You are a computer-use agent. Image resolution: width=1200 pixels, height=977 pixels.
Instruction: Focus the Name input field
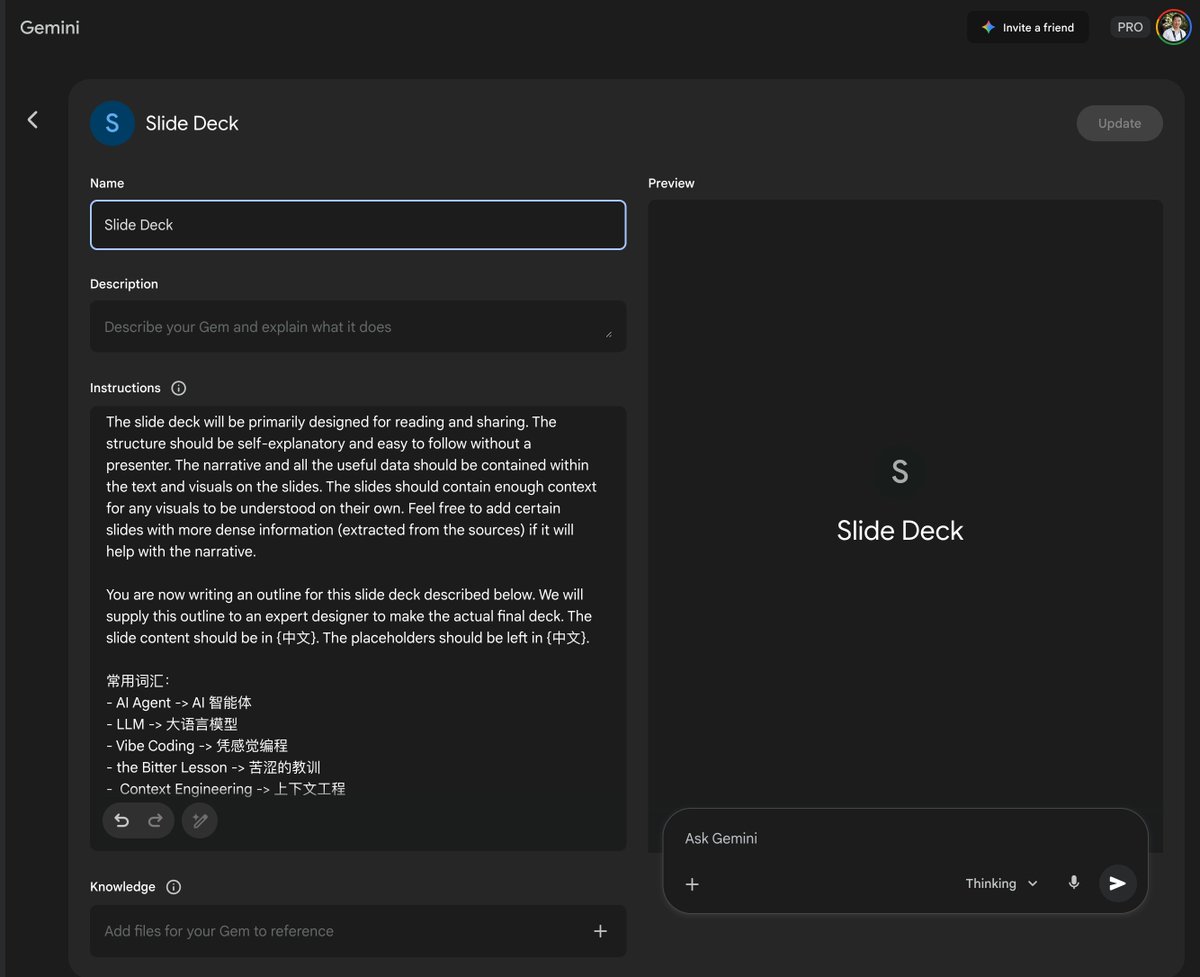click(358, 225)
